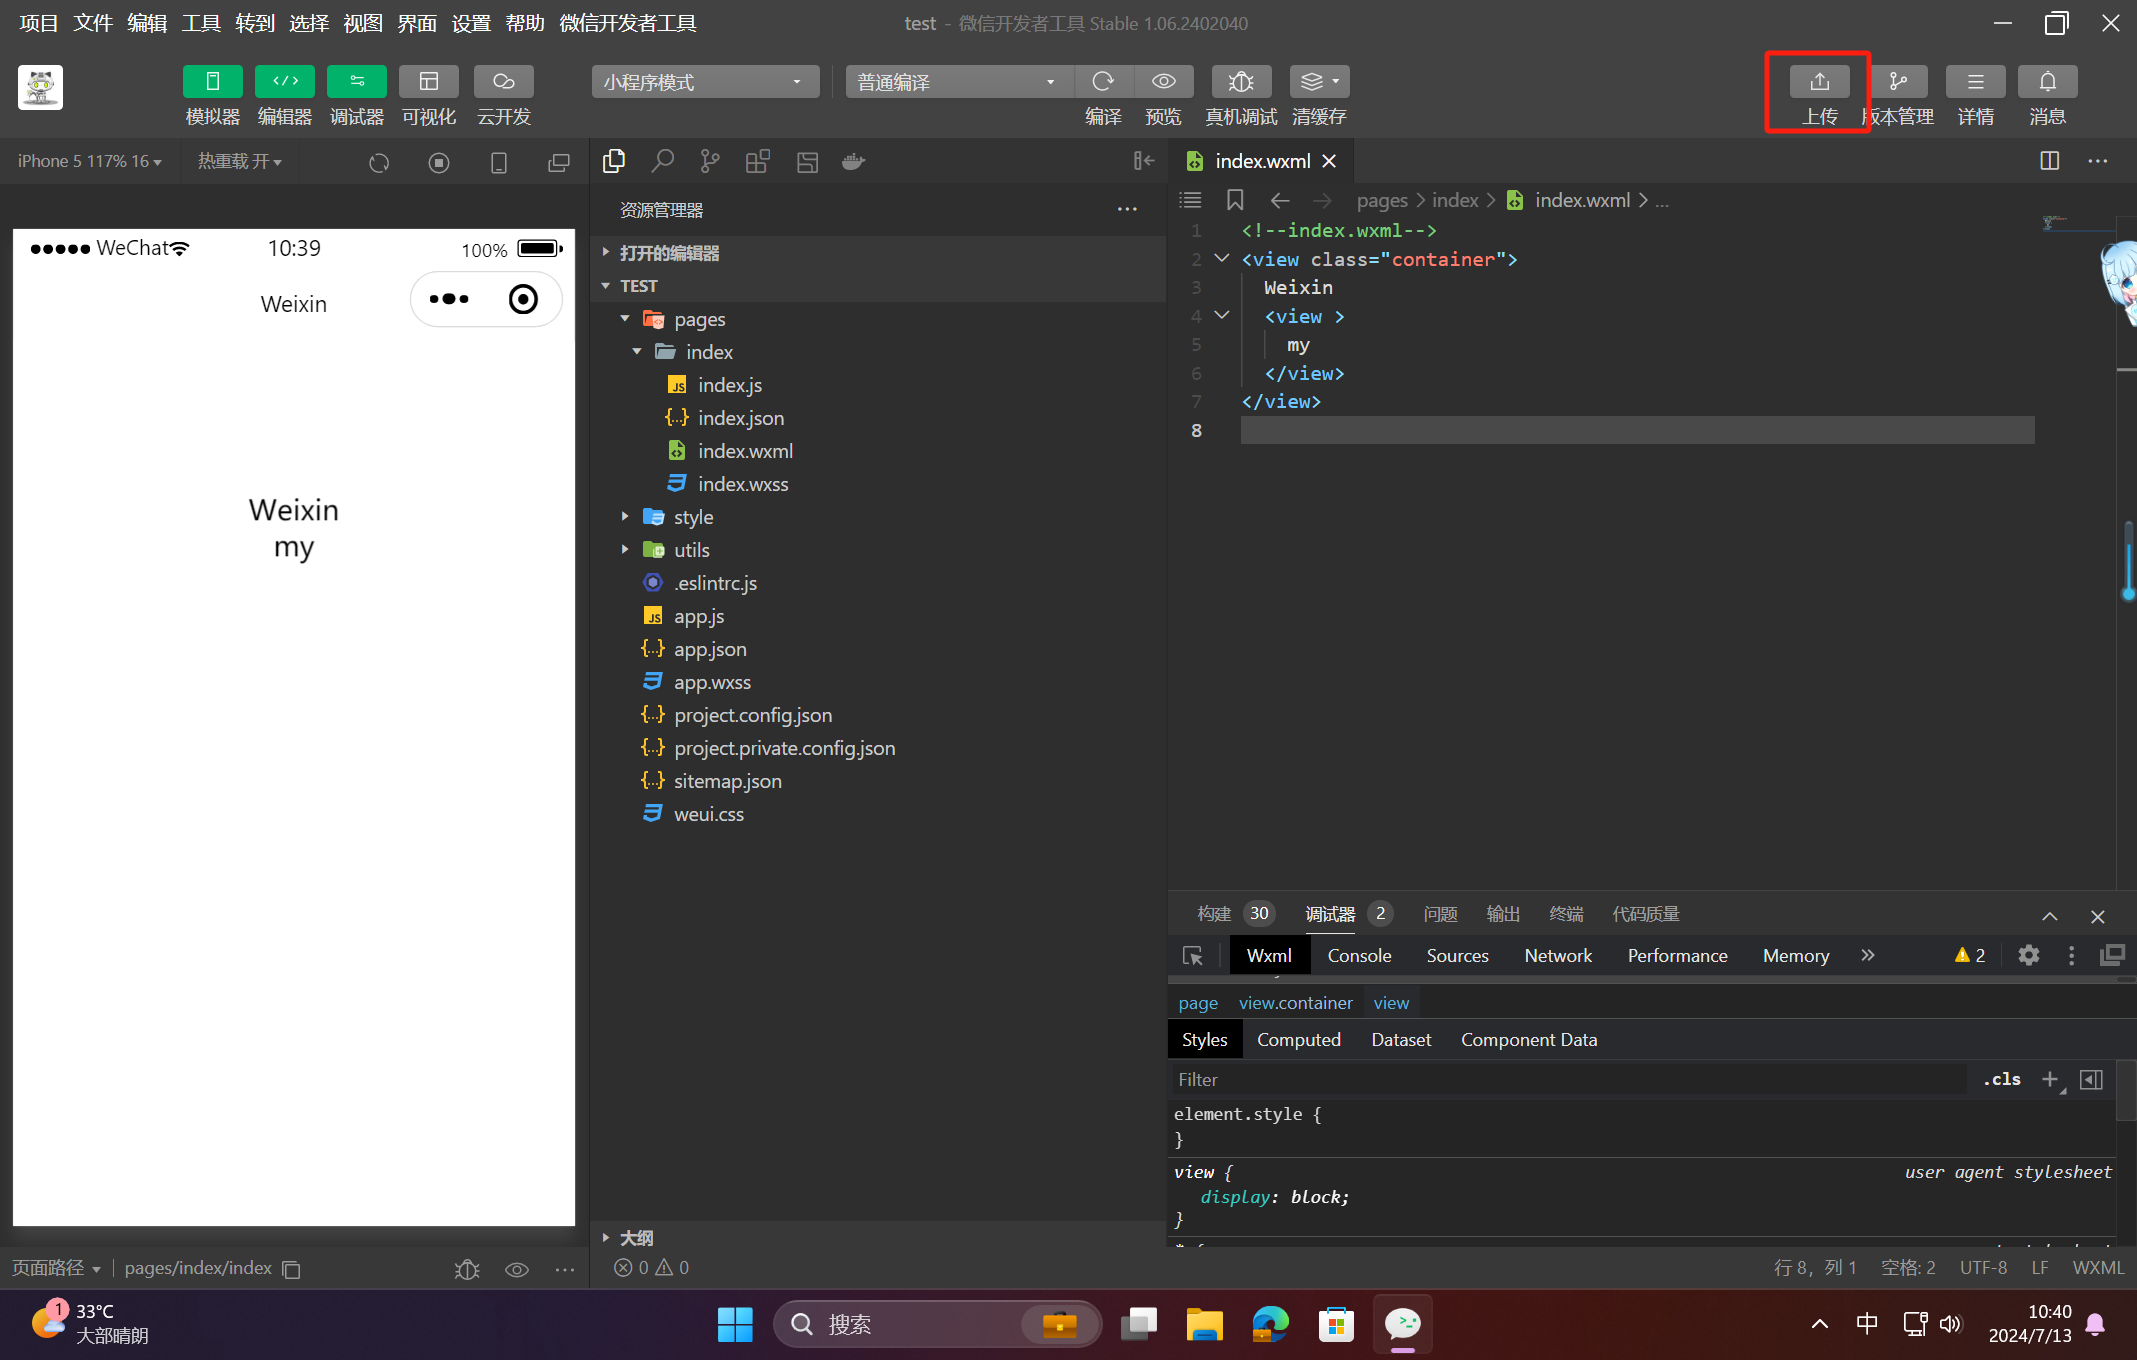Toggle the editor (编辑器) panel button
2137x1360 pixels.
[284, 82]
